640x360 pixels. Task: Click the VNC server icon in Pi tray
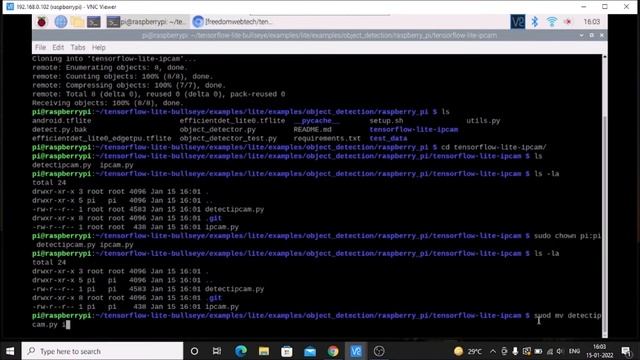coord(518,22)
